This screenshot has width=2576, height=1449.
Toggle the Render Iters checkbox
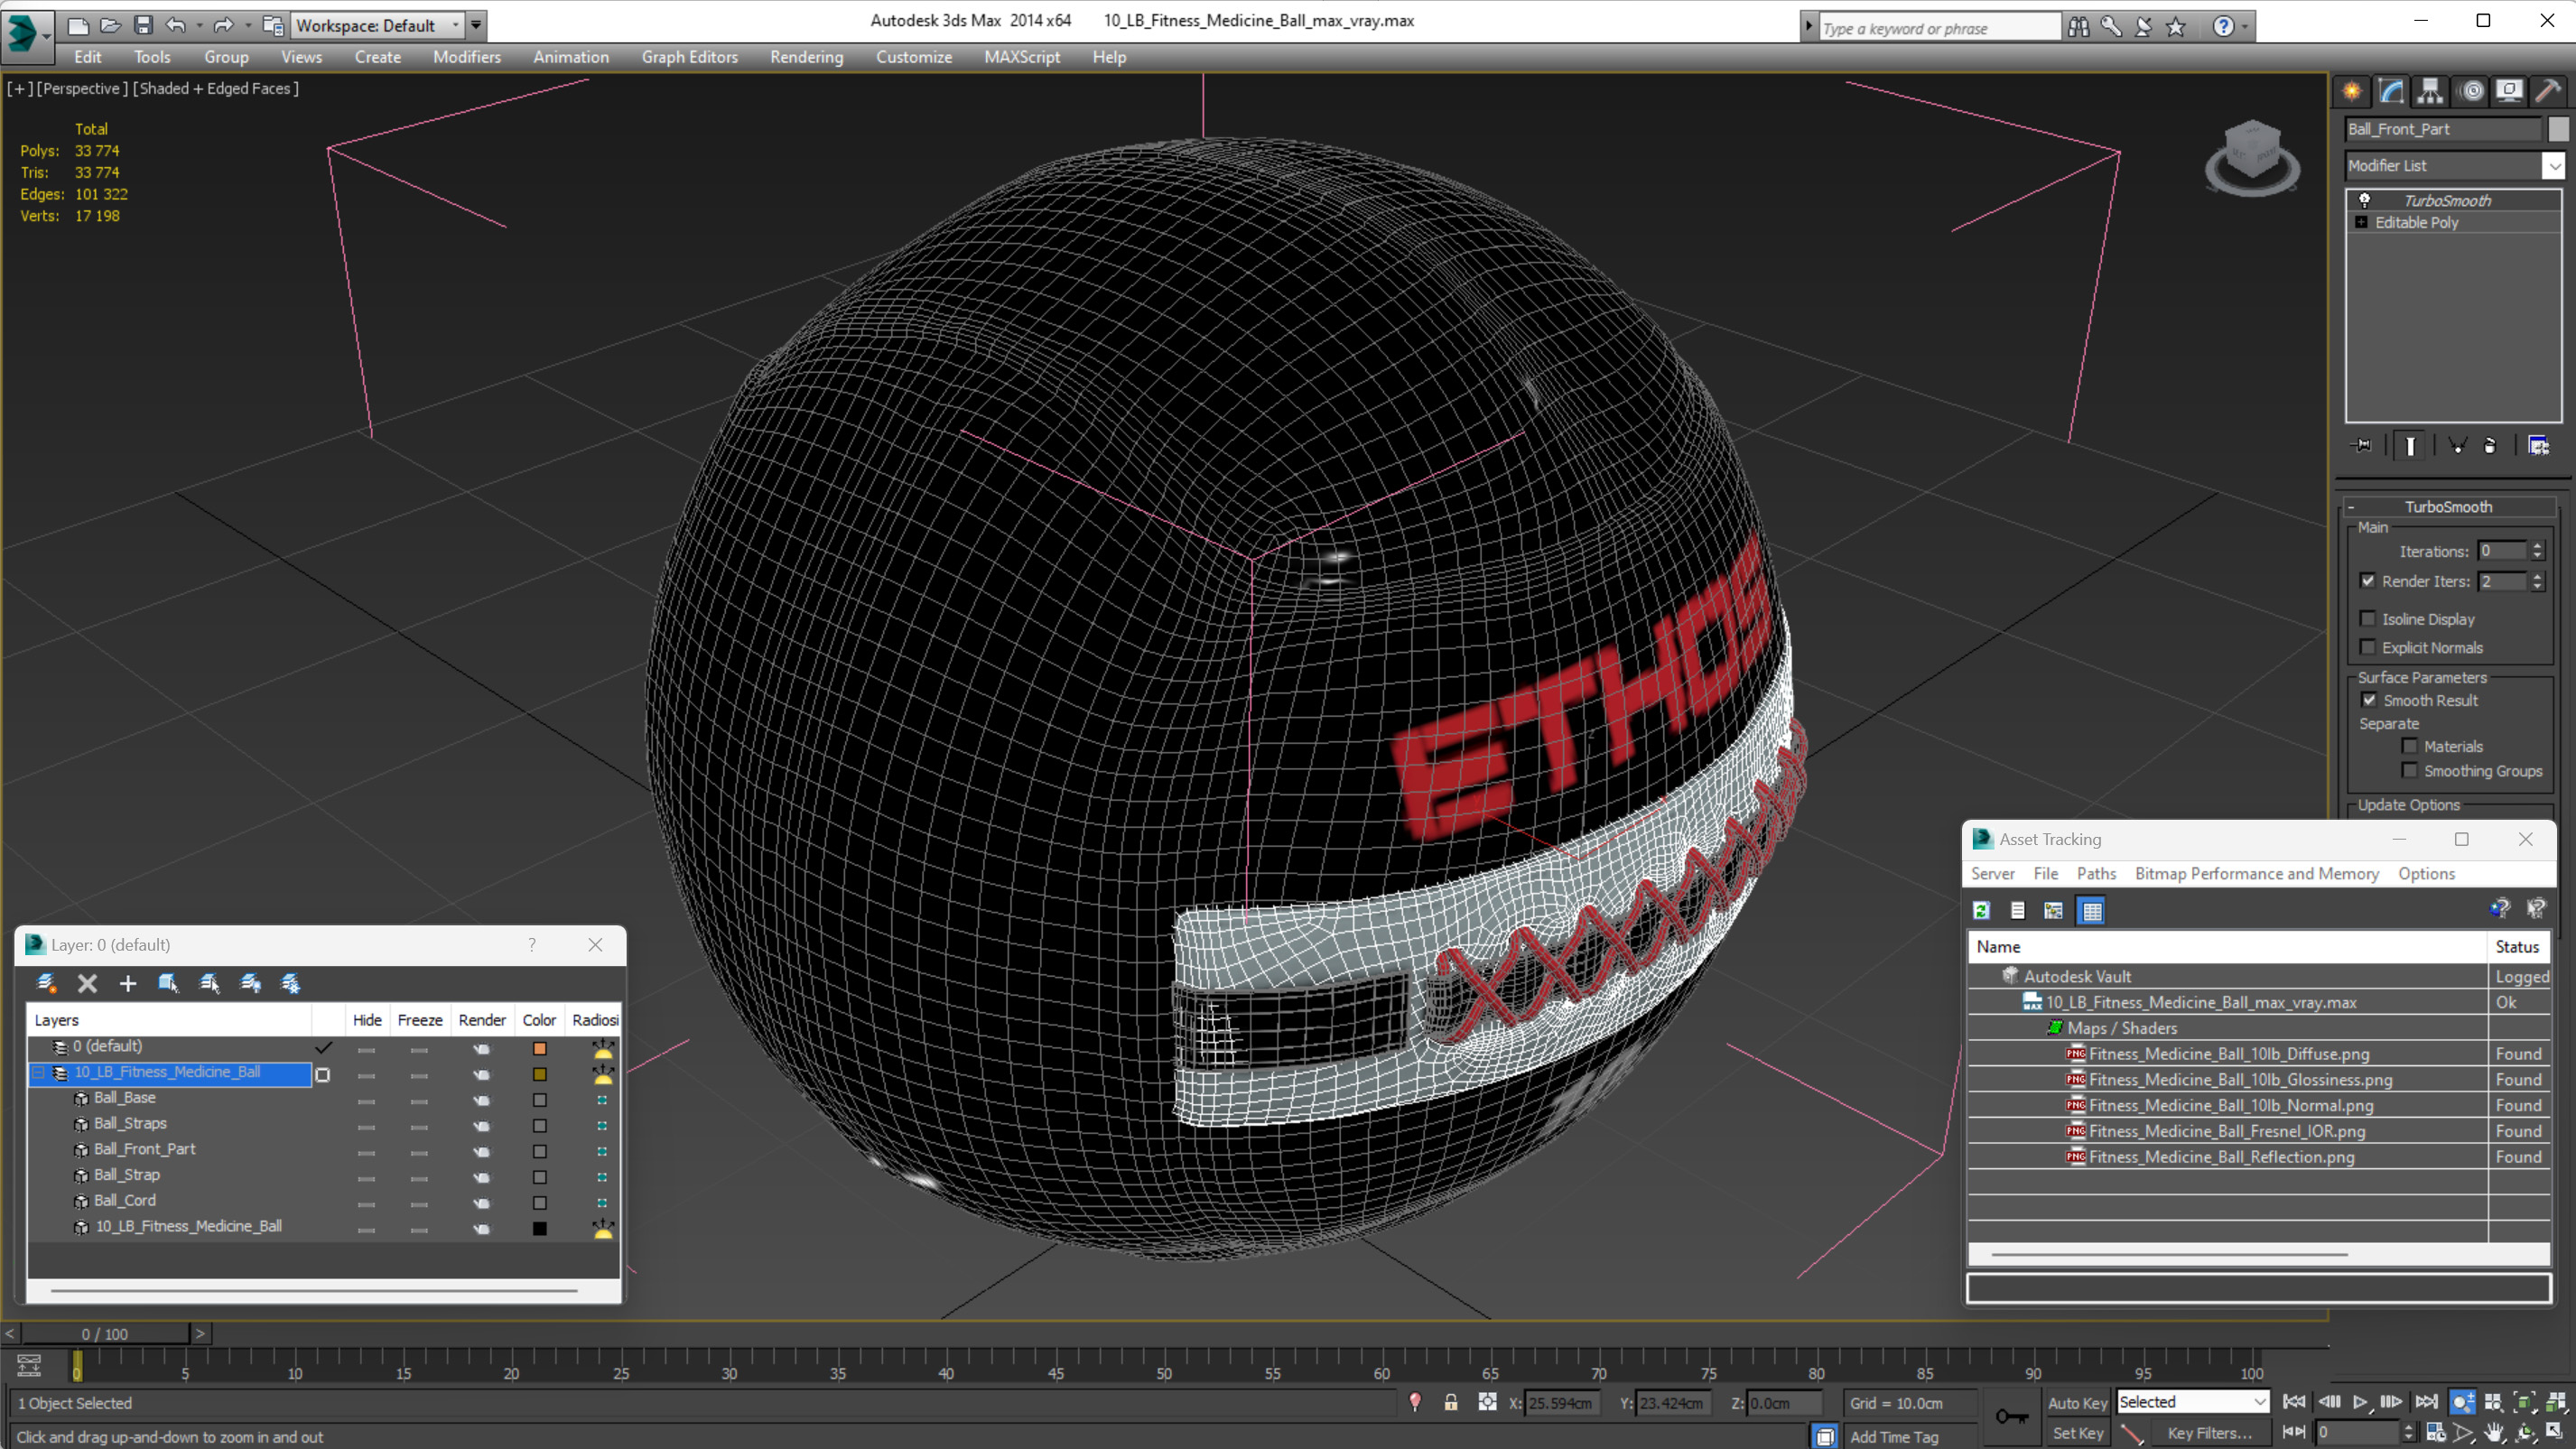(x=2367, y=580)
